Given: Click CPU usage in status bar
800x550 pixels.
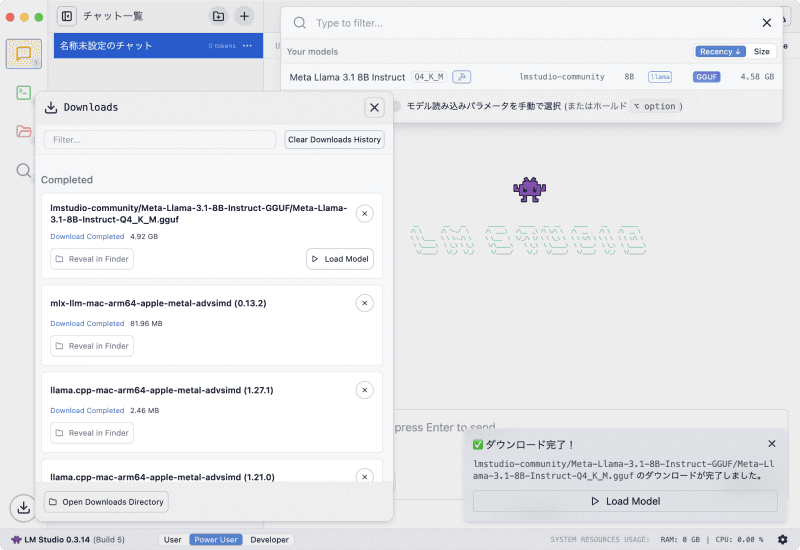Looking at the screenshot, I should [x=739, y=539].
